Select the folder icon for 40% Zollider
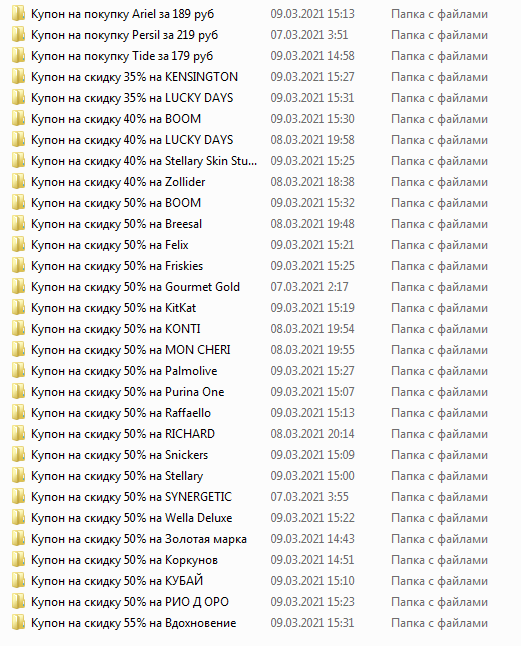 pyautogui.click(x=19, y=182)
